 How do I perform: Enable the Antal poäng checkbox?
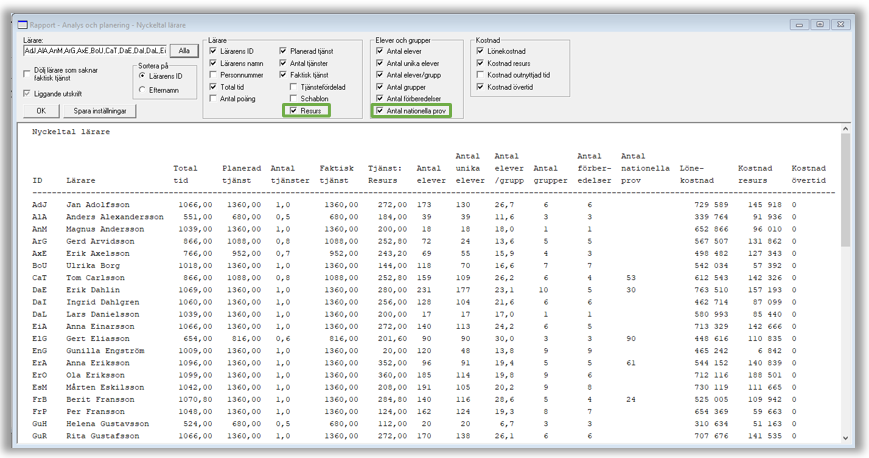click(x=213, y=99)
